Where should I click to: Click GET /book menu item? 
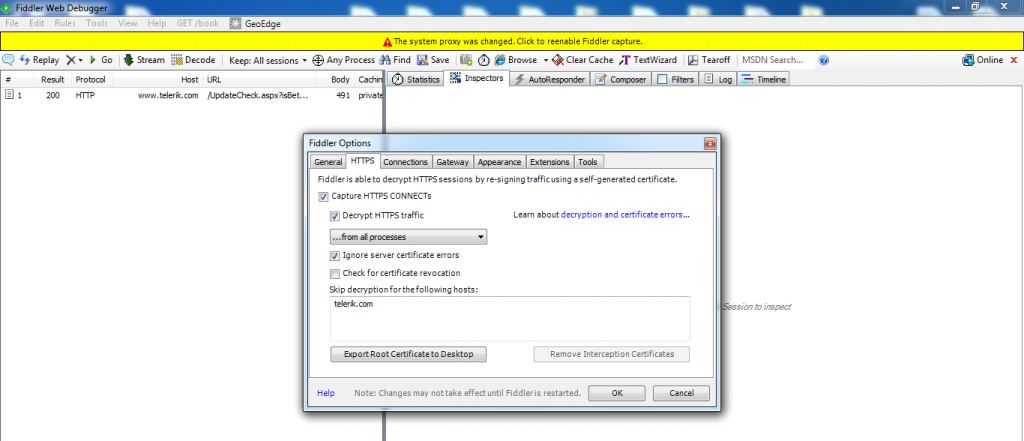click(197, 23)
